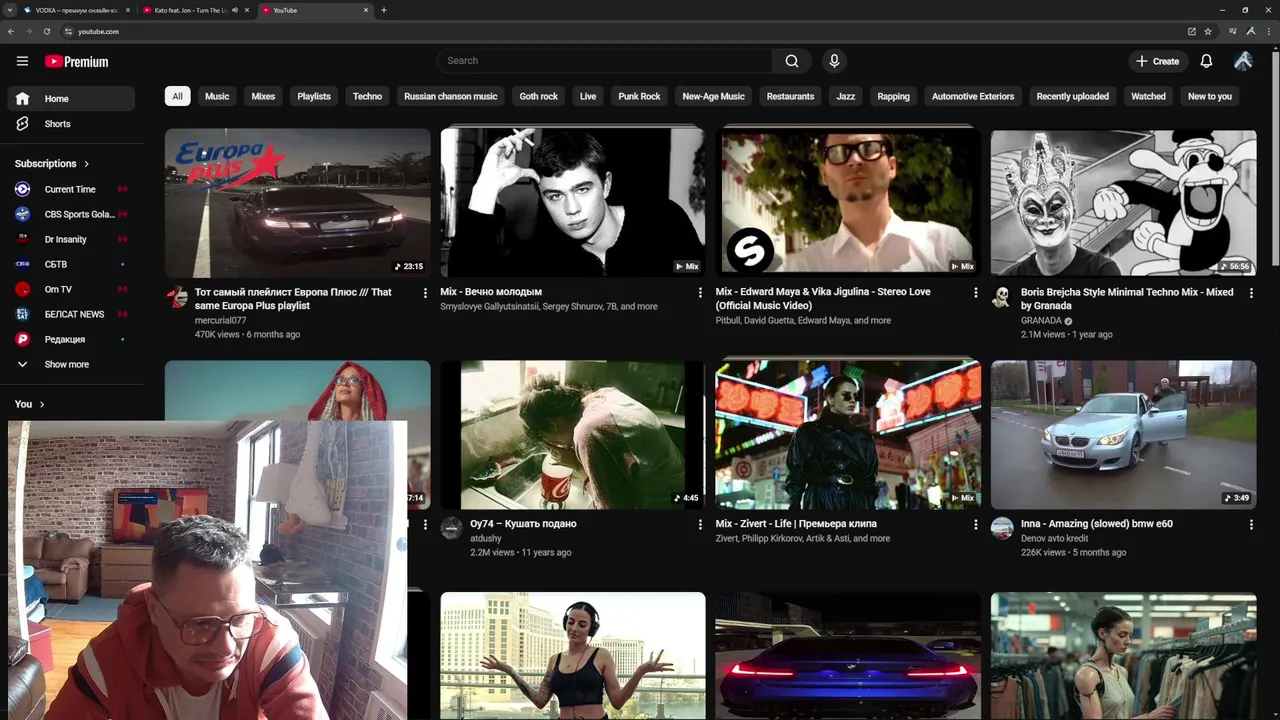Open Chrome media control icon
Viewport: 1280px width, 720px height.
(1234, 31)
